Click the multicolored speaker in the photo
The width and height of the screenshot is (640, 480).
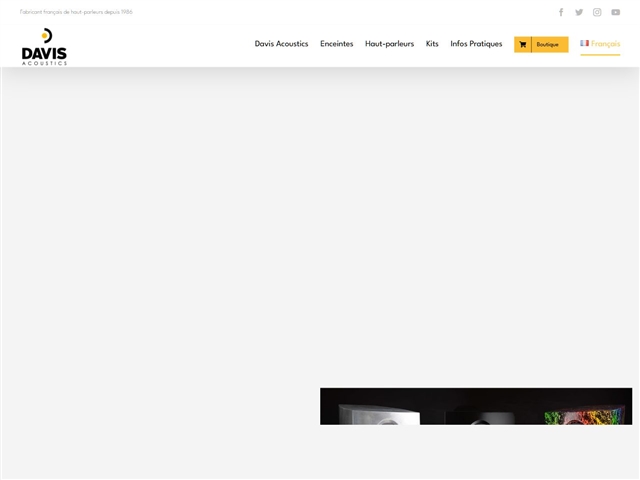587,414
